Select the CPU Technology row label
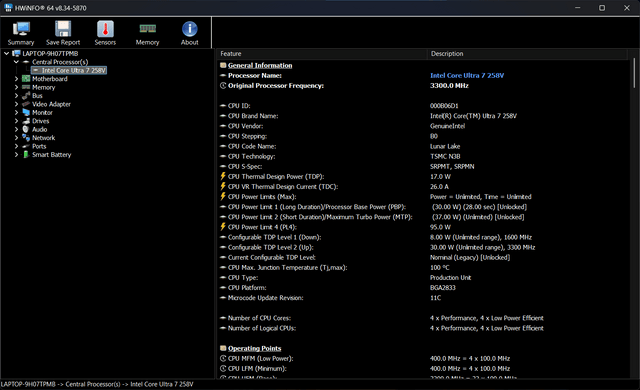 point(251,156)
